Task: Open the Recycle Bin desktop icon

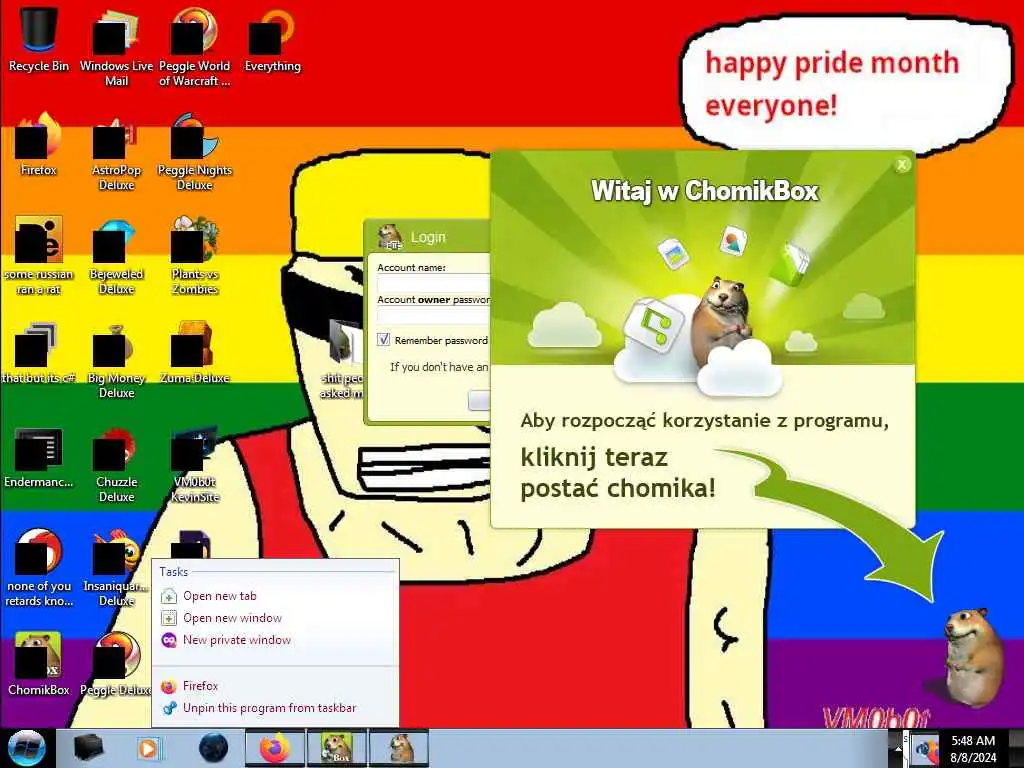Action: click(x=39, y=39)
